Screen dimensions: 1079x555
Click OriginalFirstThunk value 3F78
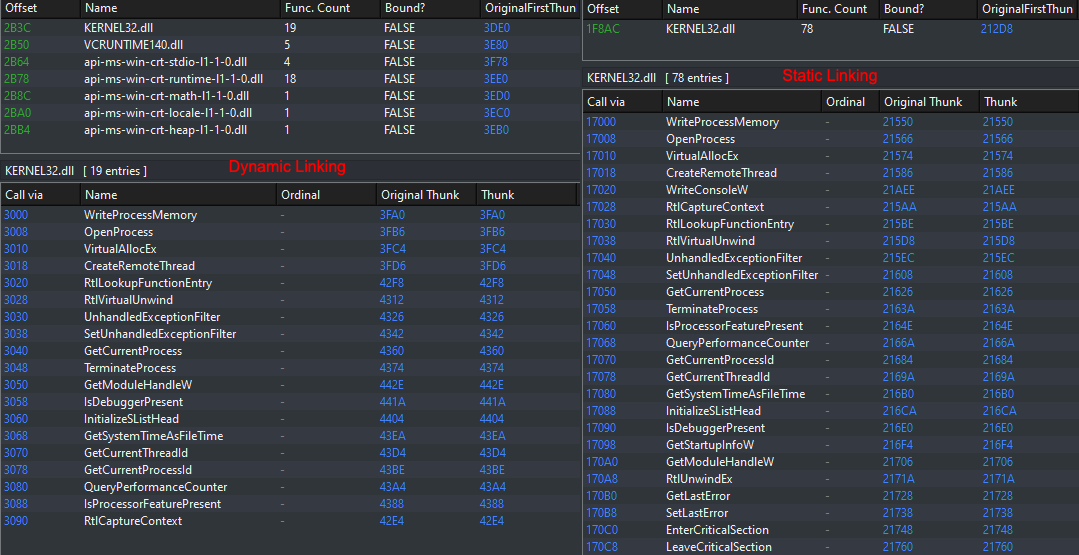[x=496, y=62]
